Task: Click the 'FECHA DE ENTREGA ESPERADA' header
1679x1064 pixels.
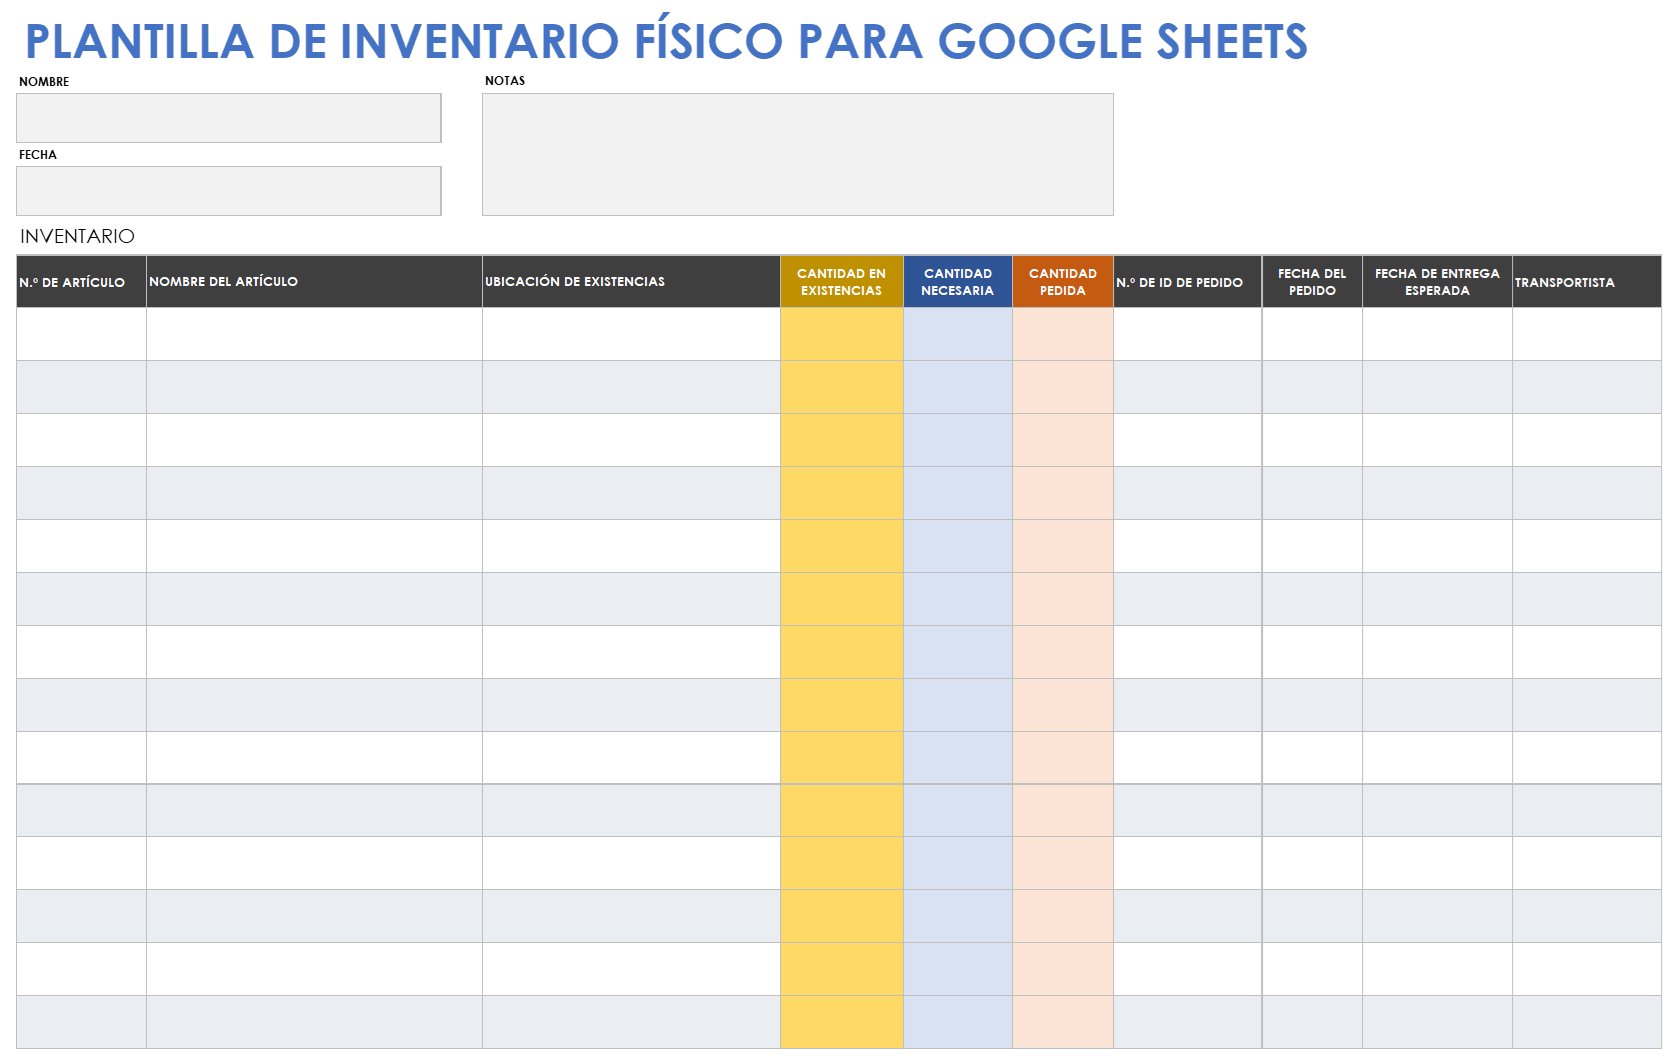Action: coord(1438,282)
